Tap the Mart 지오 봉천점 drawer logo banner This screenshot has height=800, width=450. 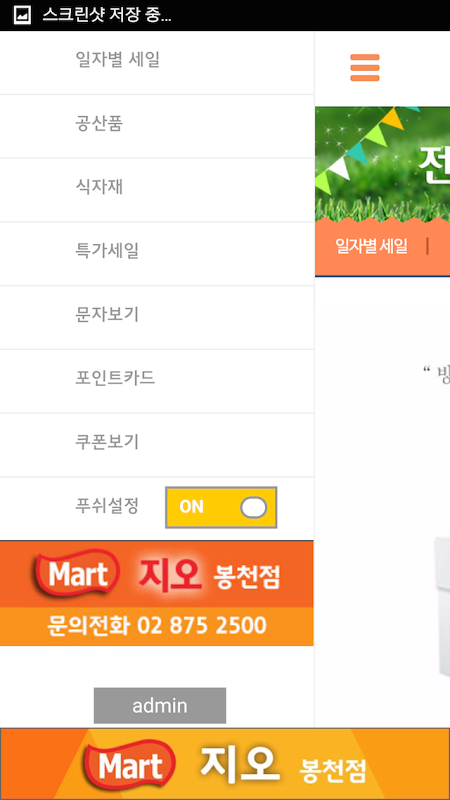(157, 574)
